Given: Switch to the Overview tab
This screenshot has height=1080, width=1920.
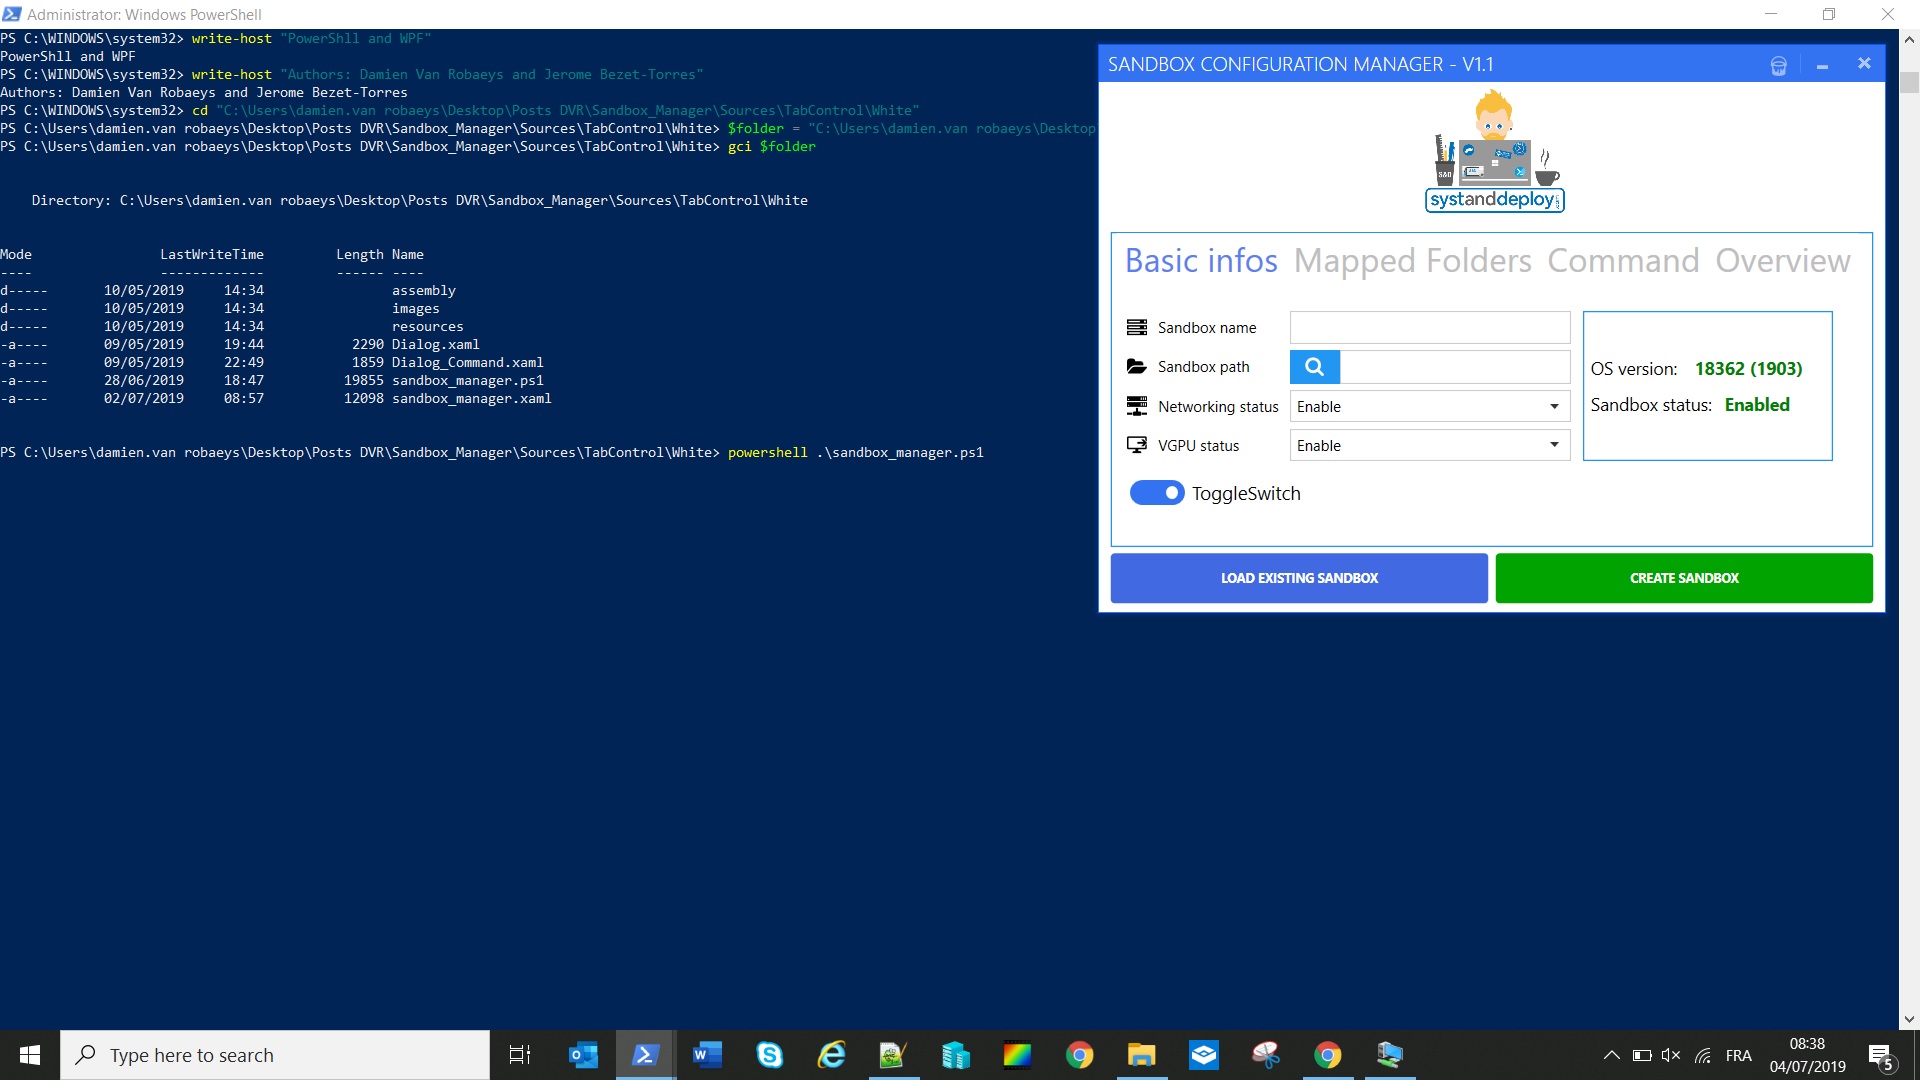Looking at the screenshot, I should 1782,261.
